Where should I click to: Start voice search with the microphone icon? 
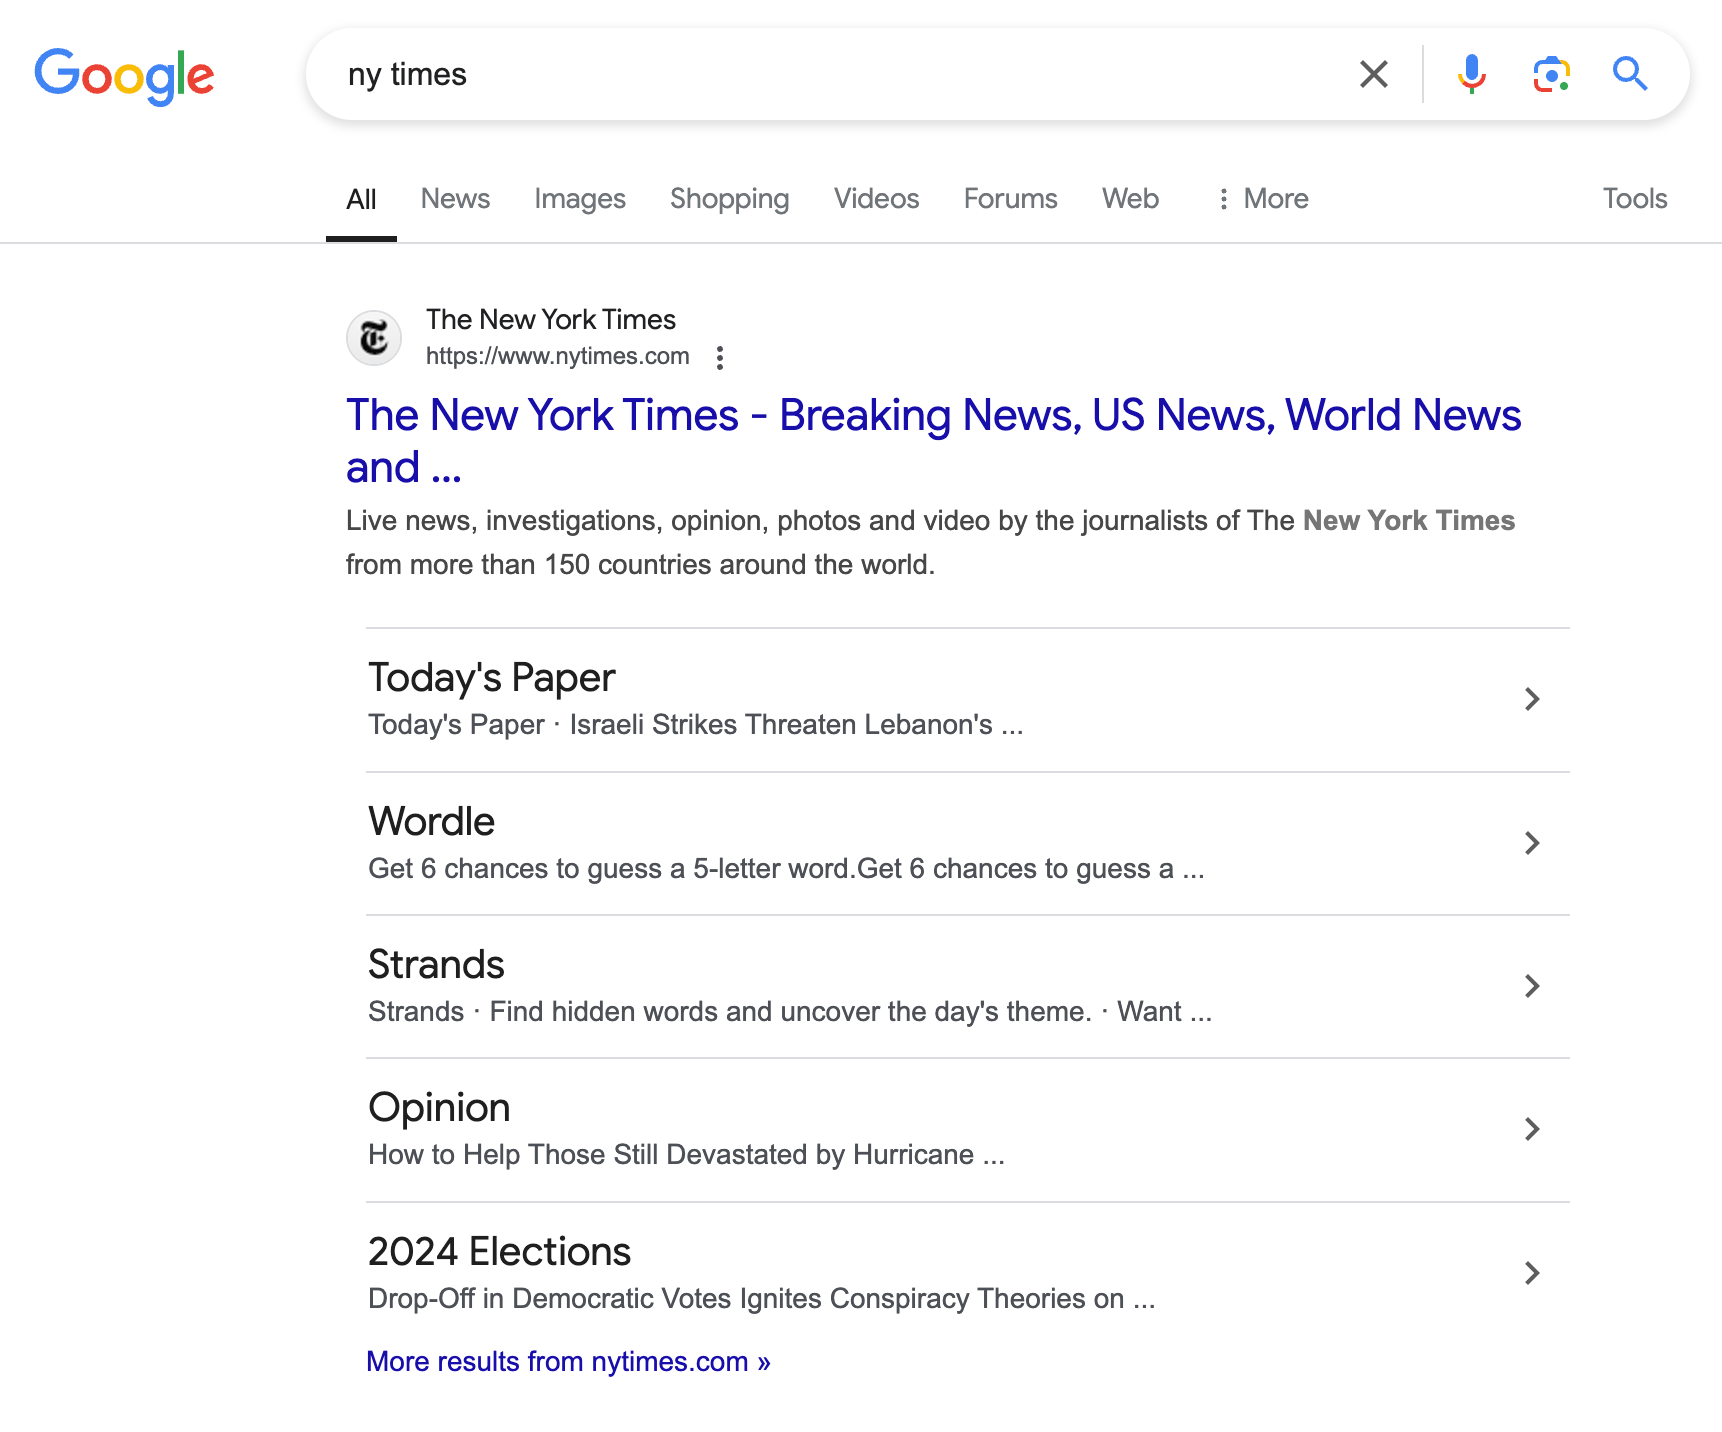(x=1471, y=74)
